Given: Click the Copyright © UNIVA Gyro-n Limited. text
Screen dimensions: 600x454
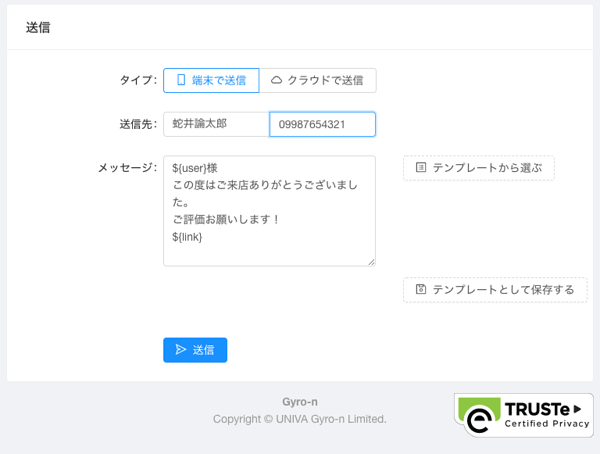Looking at the screenshot, I should (x=300, y=419).
